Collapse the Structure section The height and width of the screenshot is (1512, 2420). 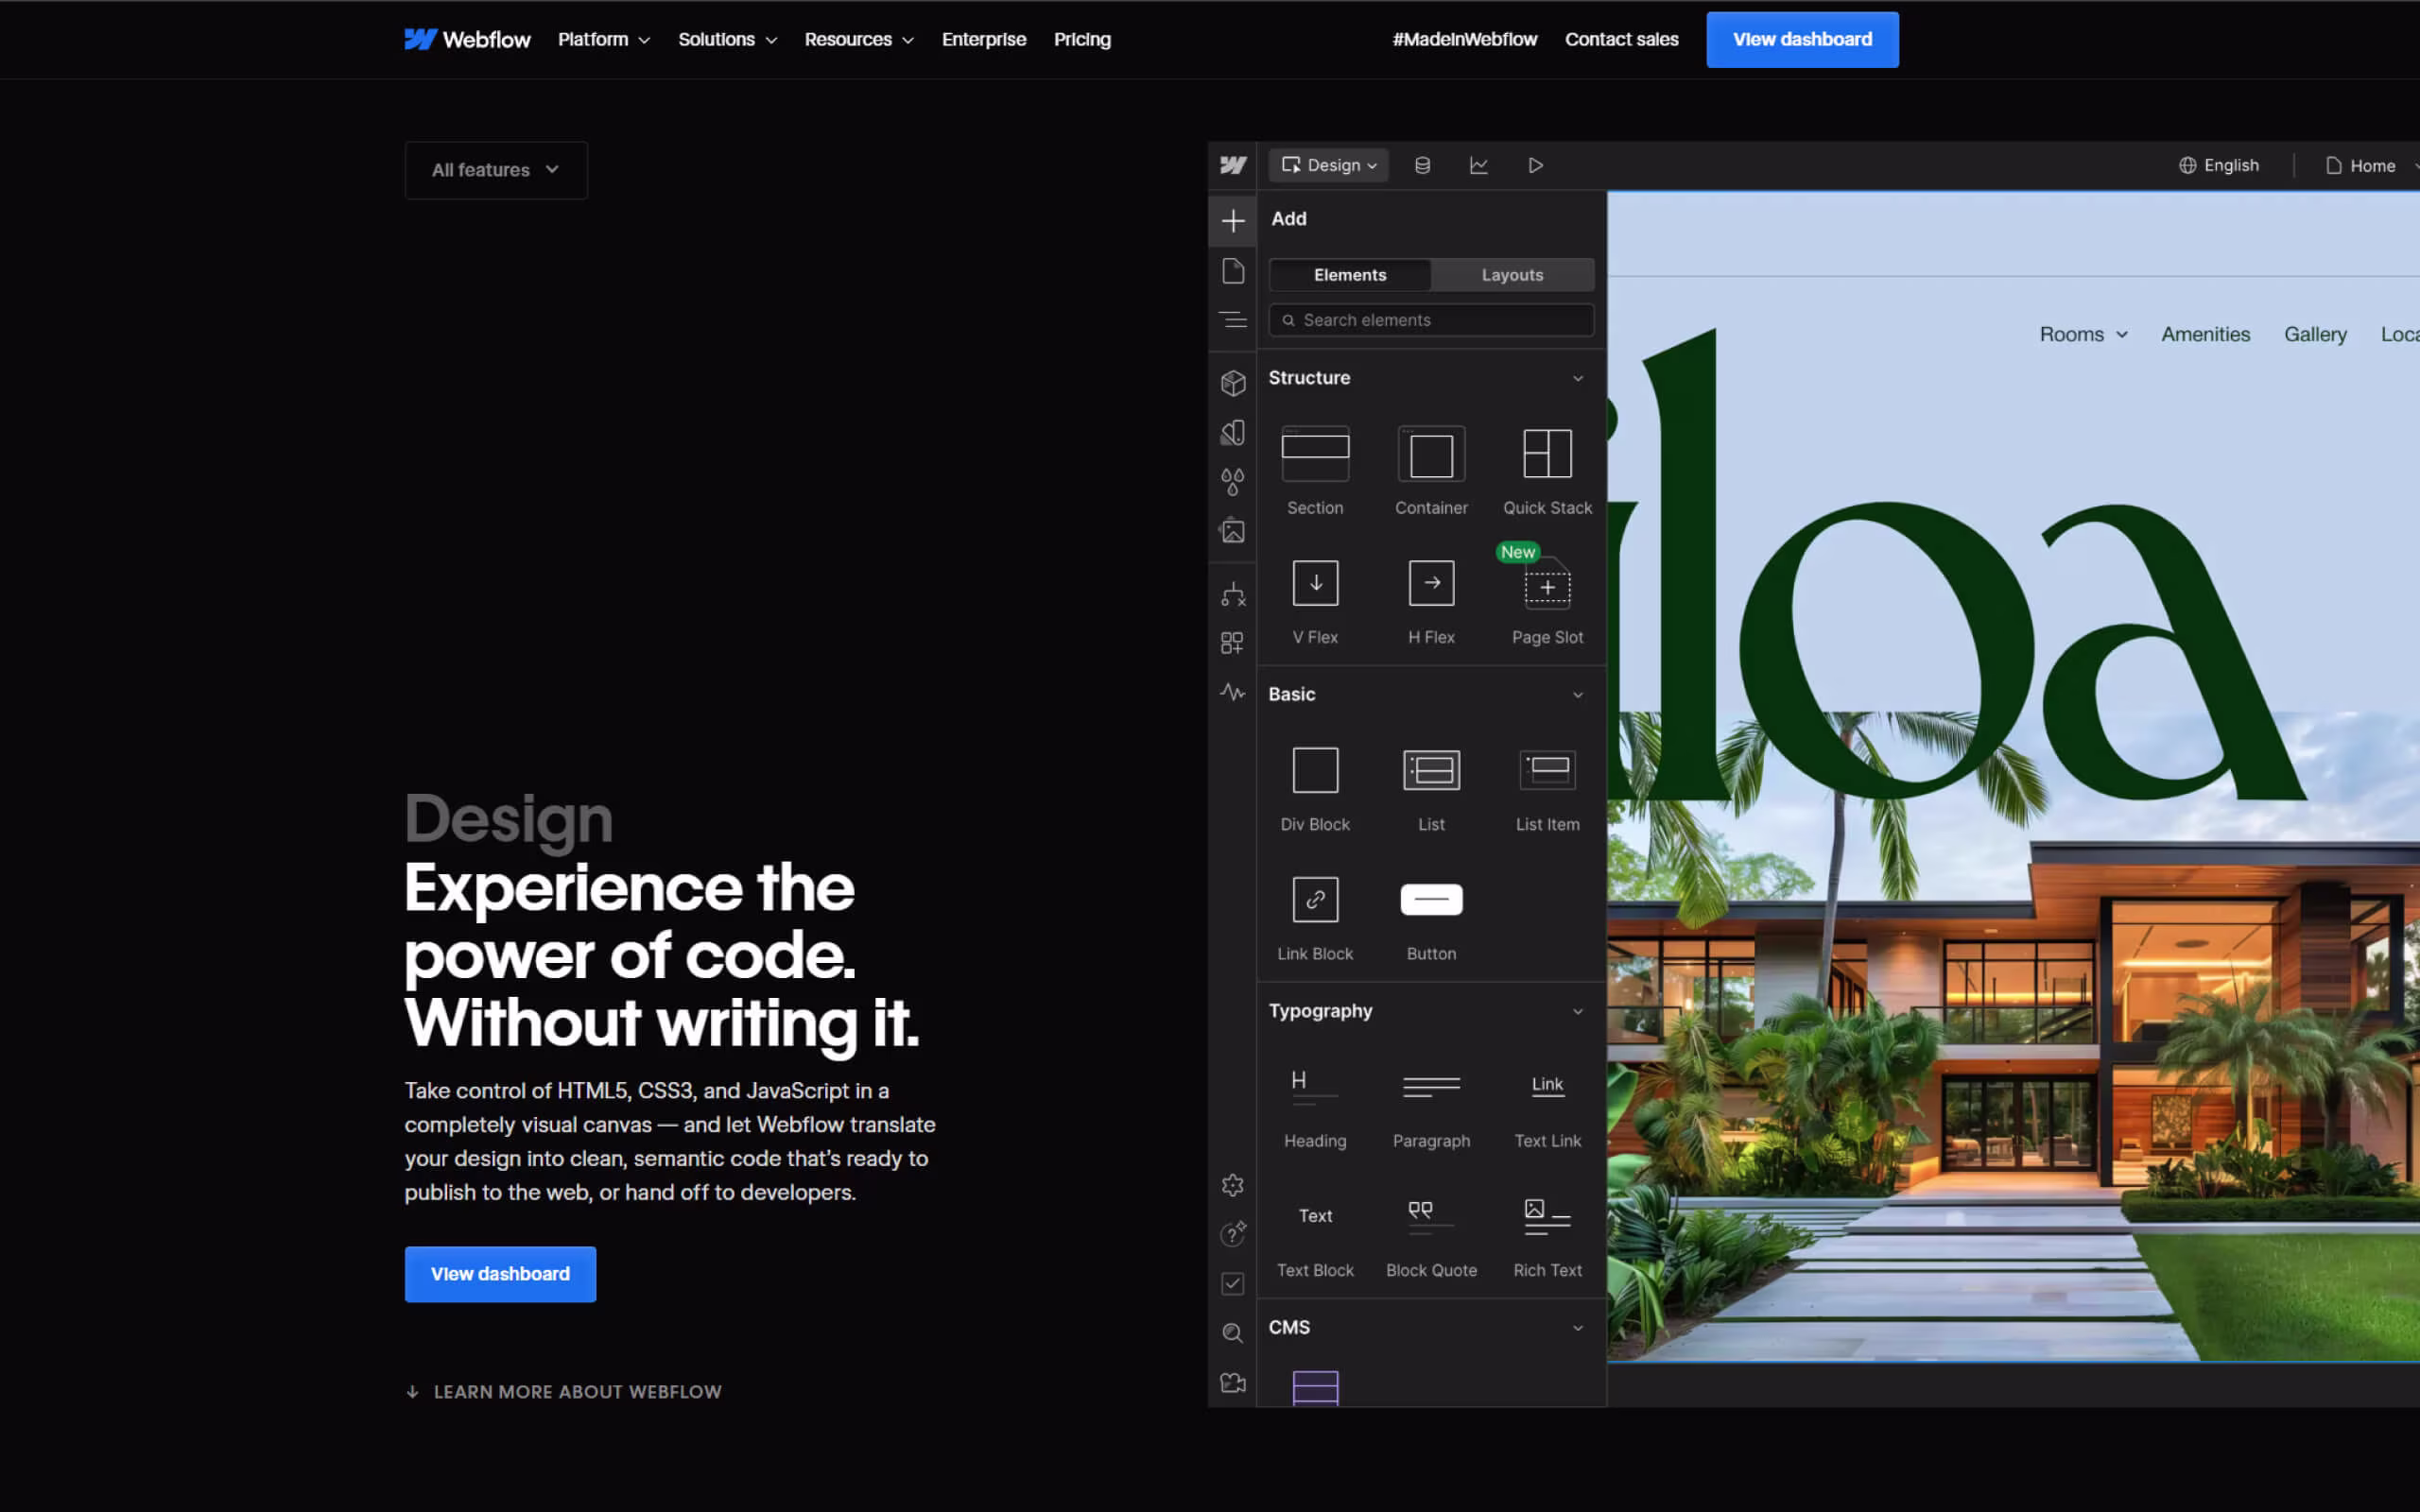point(1578,378)
